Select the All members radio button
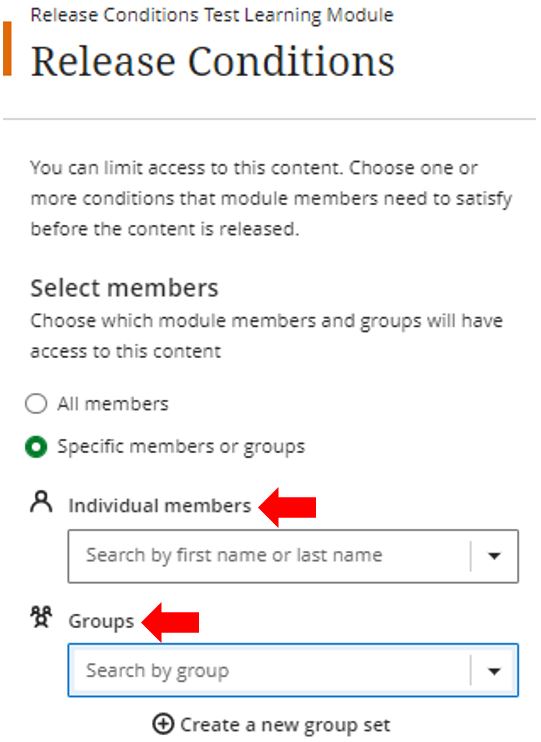 36,404
